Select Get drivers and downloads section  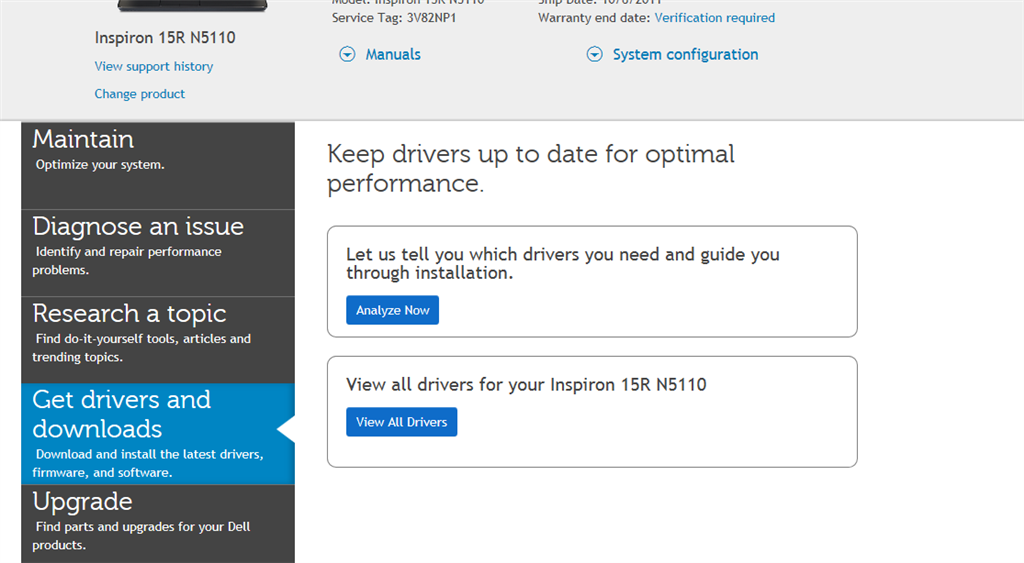[x=158, y=434]
